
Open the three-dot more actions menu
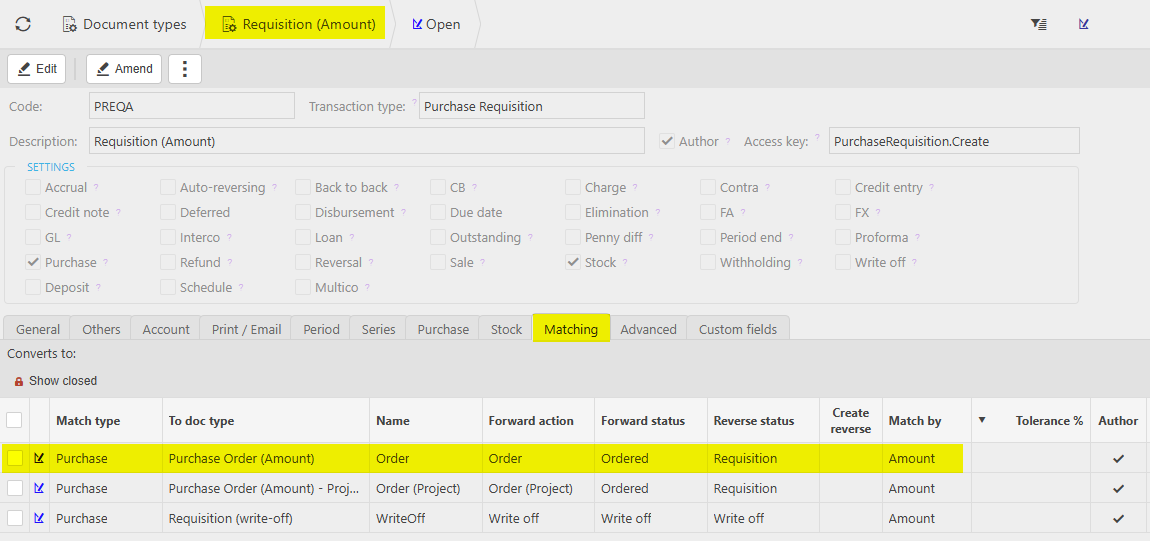(x=185, y=69)
